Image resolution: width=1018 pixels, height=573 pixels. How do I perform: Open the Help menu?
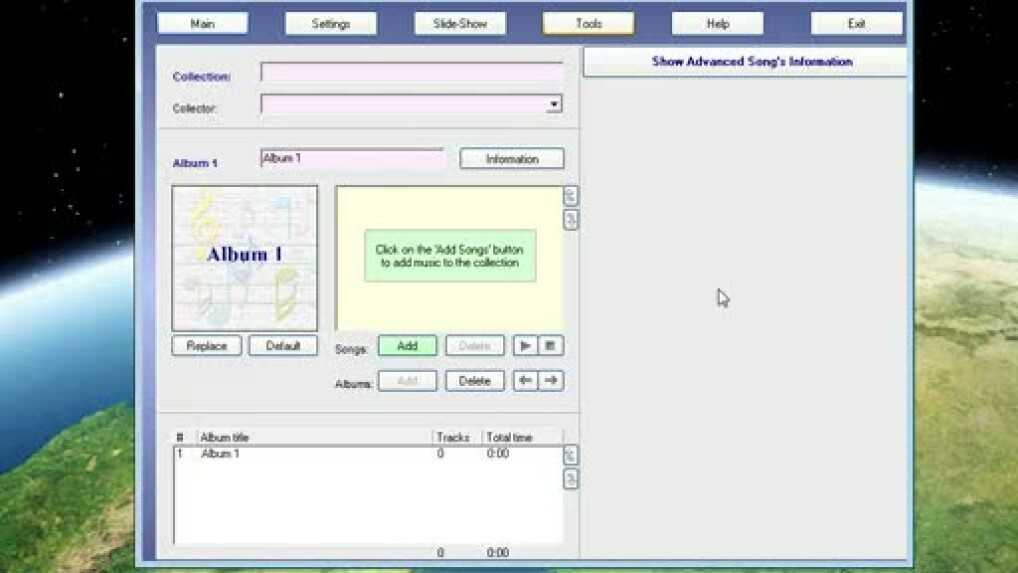point(717,23)
